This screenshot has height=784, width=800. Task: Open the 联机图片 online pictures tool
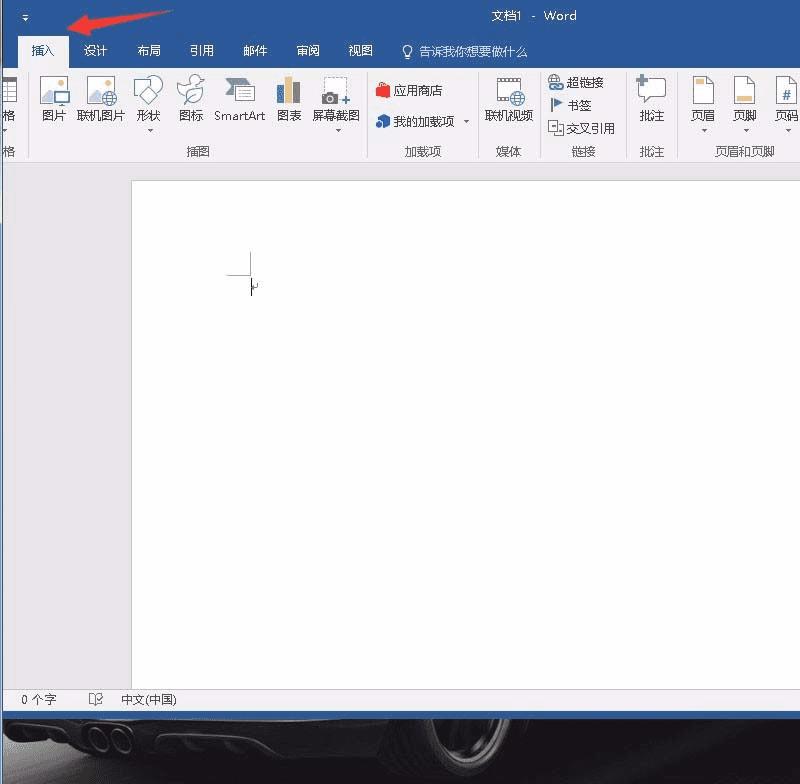click(x=101, y=99)
